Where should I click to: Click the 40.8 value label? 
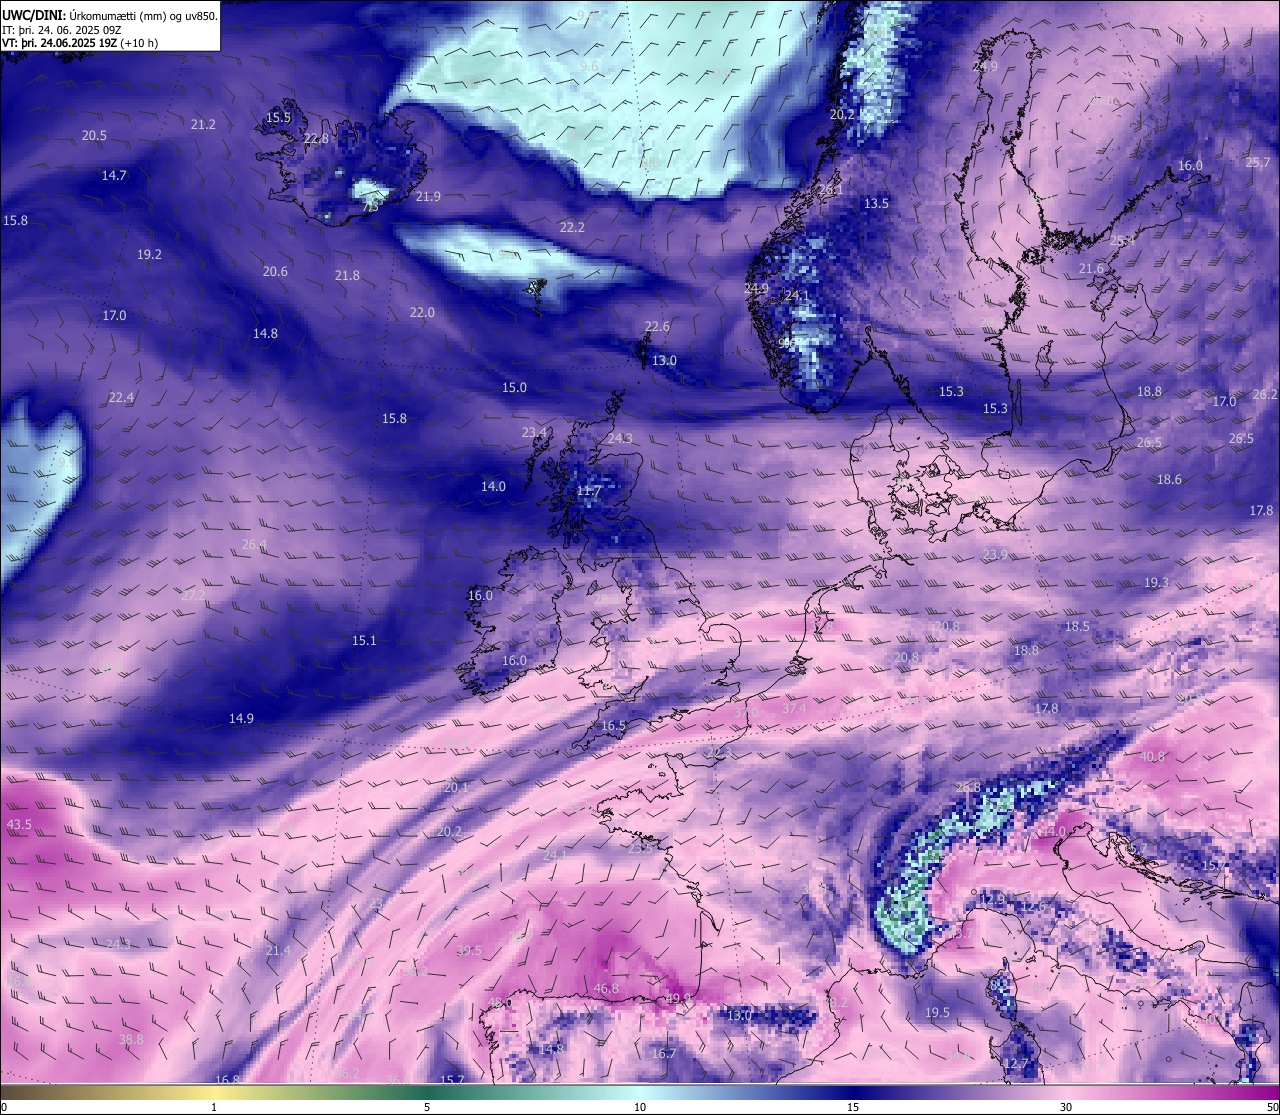(1152, 756)
